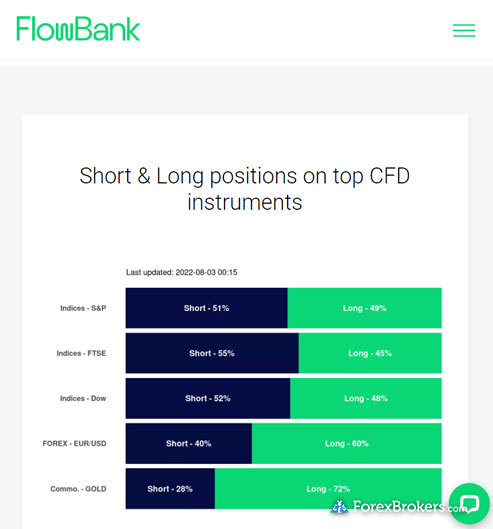Click the GOLD Short 28% bar

tap(170, 489)
